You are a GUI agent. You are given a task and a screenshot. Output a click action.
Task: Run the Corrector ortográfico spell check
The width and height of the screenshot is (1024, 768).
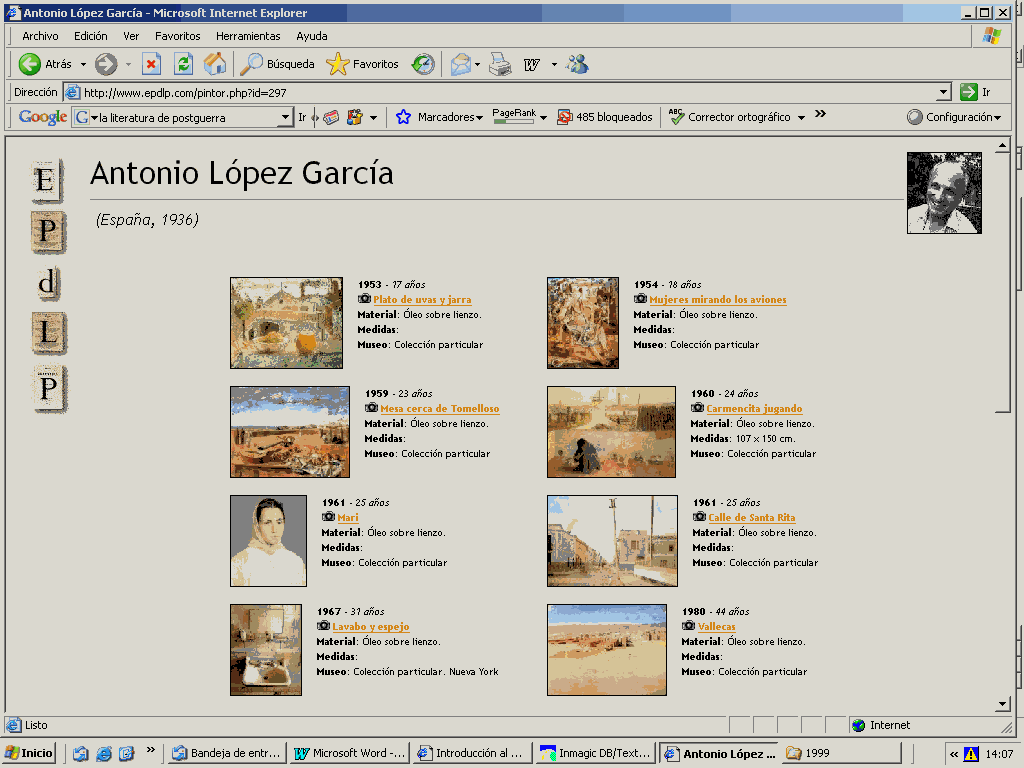click(729, 117)
